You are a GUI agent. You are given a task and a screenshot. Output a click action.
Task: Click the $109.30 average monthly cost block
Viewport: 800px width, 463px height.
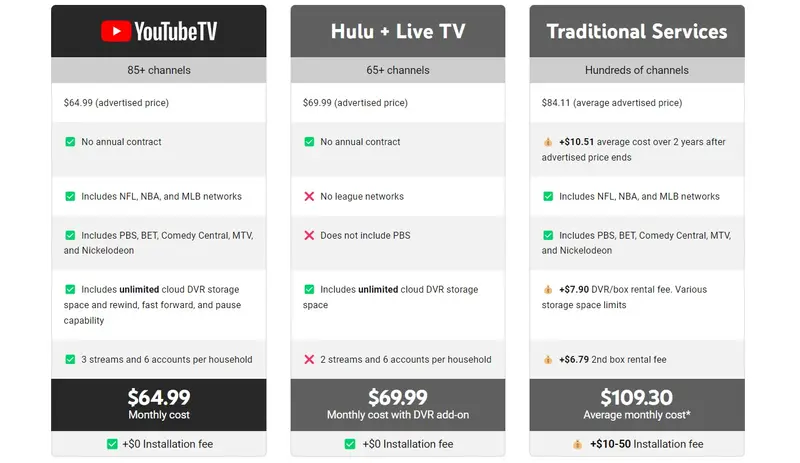pos(637,404)
